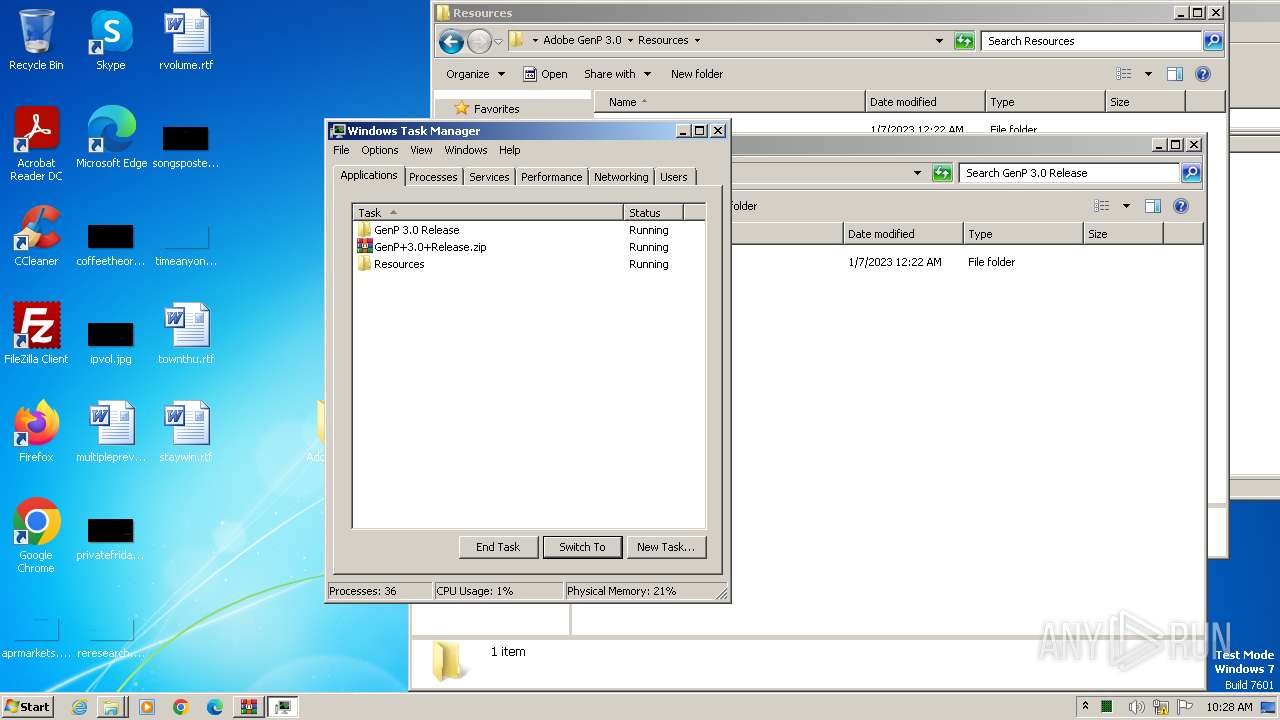The height and width of the screenshot is (720, 1280).
Task: Open Windows Media Player taskbar icon
Action: (147, 707)
